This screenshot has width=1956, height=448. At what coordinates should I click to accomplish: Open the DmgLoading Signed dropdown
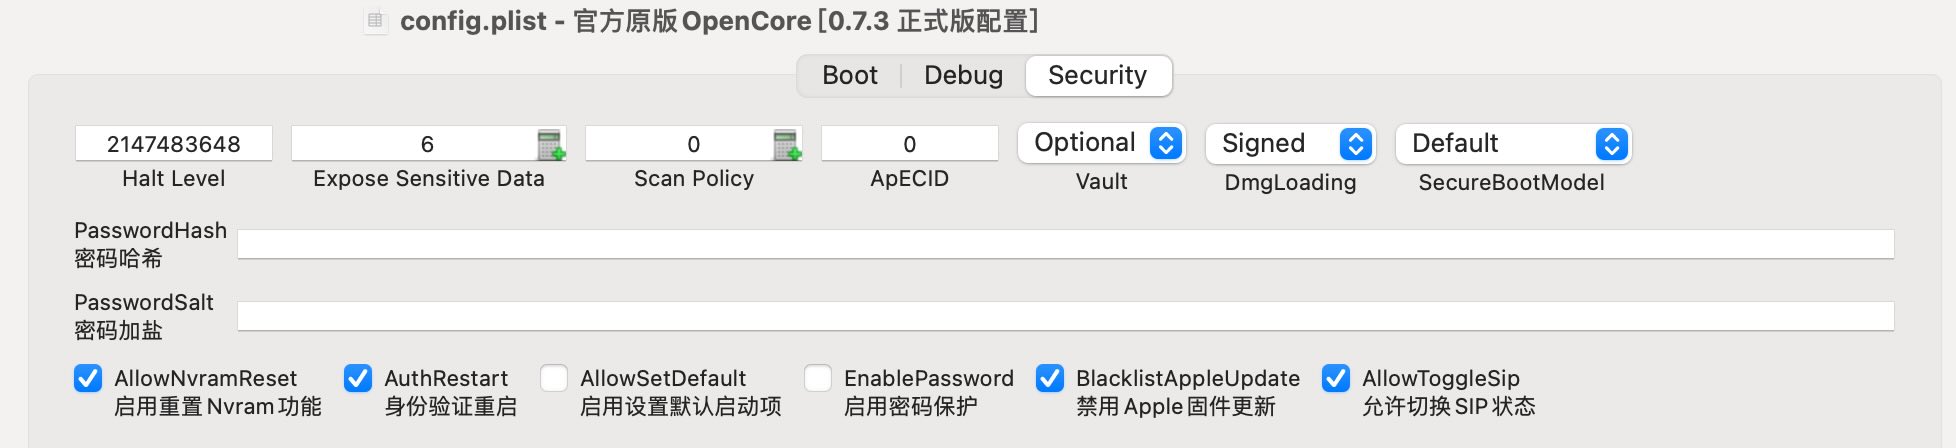tap(1290, 143)
